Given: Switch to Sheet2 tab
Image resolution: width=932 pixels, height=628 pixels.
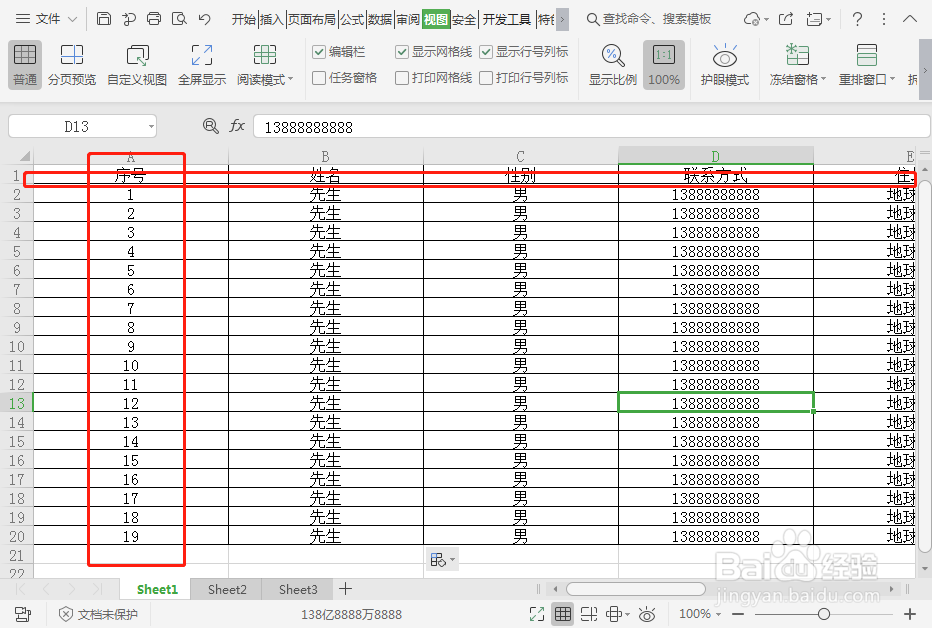Looking at the screenshot, I should 227,589.
